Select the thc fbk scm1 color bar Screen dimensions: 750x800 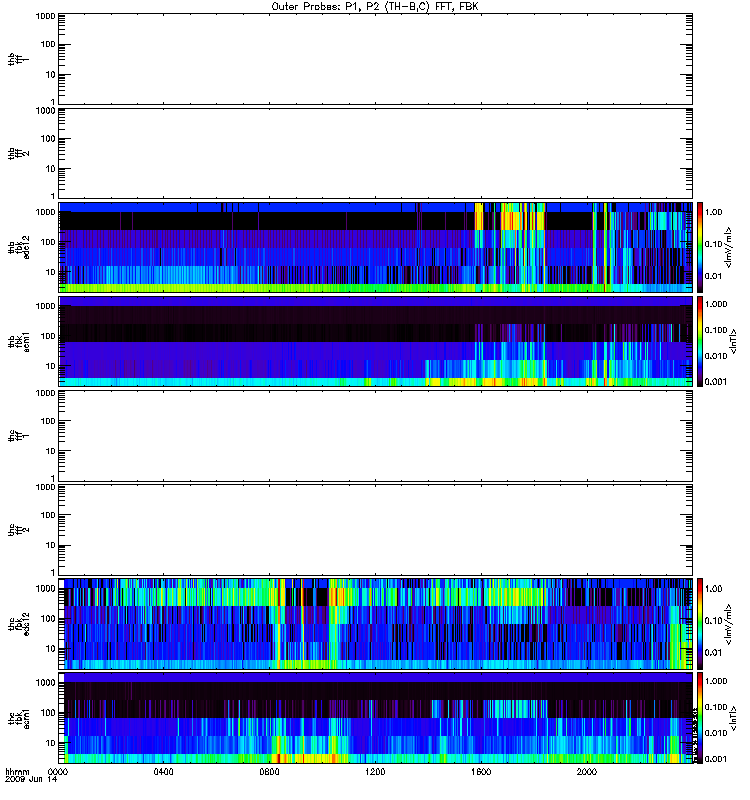[700, 718]
